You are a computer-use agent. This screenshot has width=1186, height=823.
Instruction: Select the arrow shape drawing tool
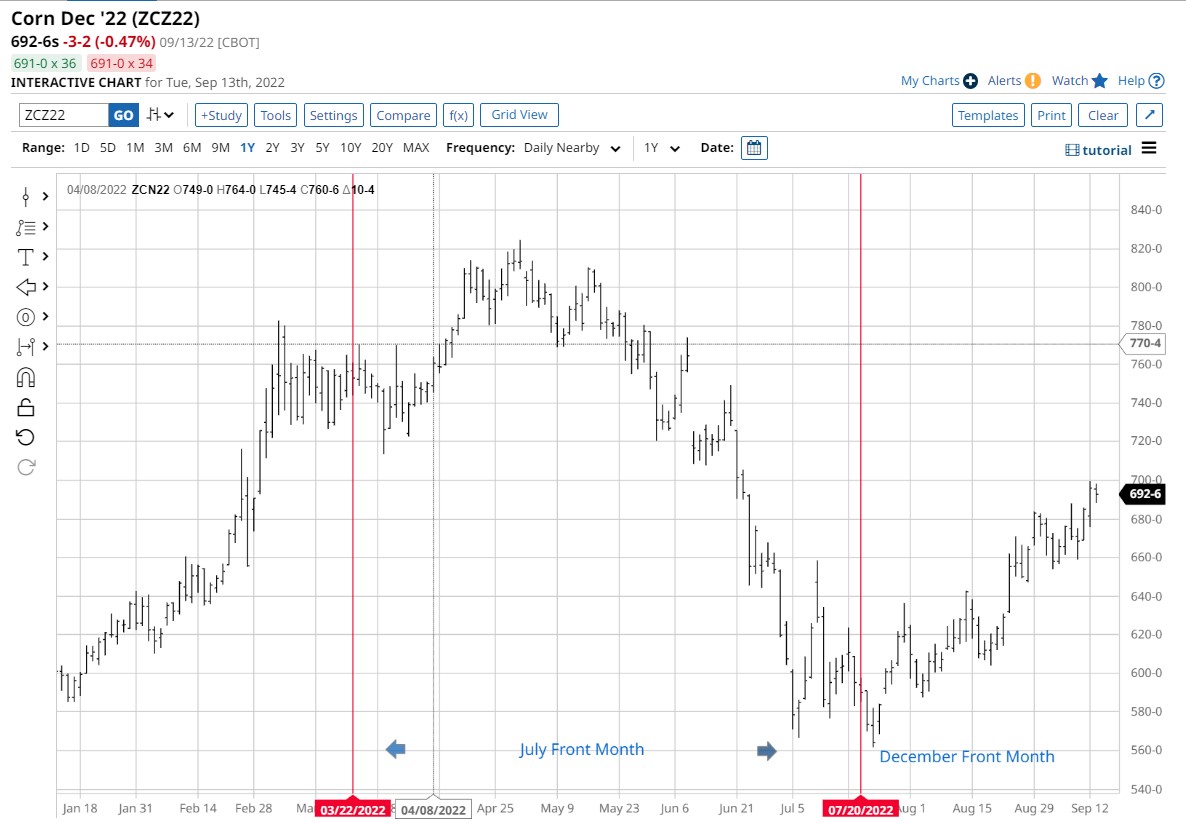click(26, 287)
